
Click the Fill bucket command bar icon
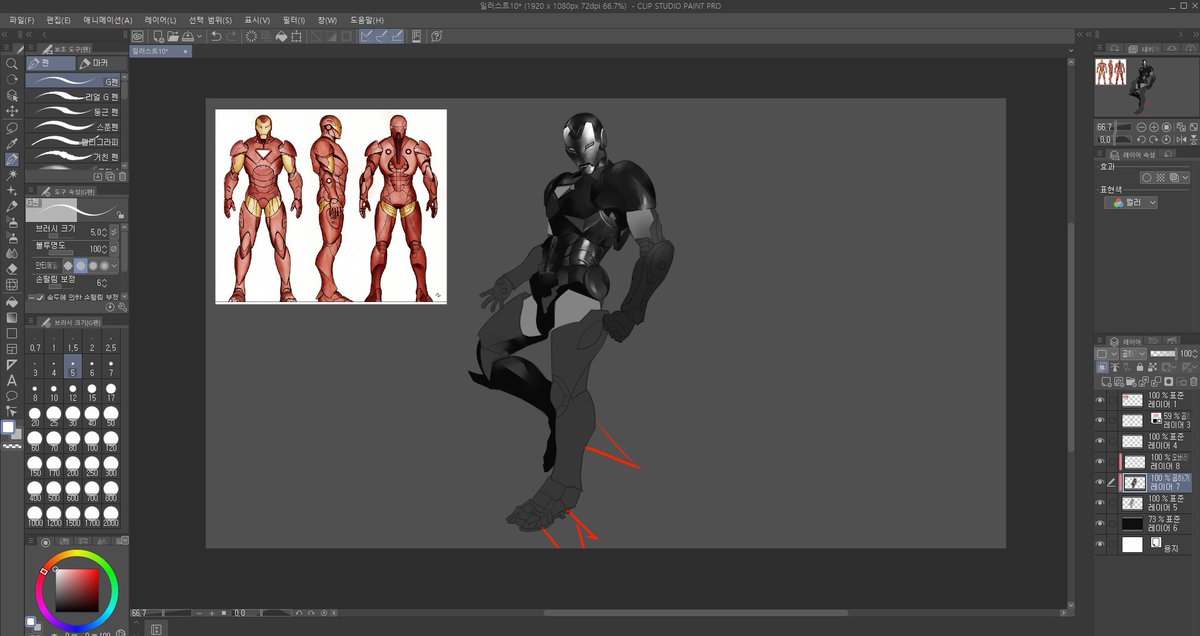pos(282,36)
